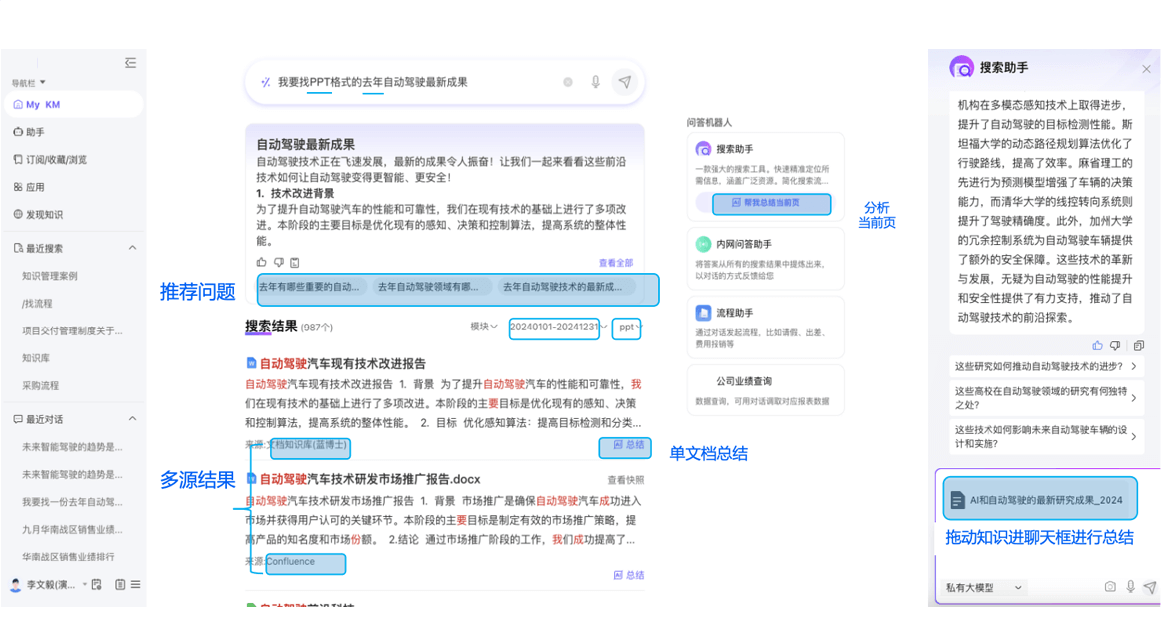
Task: Copy the assistant's chat response
Action: (1138, 346)
